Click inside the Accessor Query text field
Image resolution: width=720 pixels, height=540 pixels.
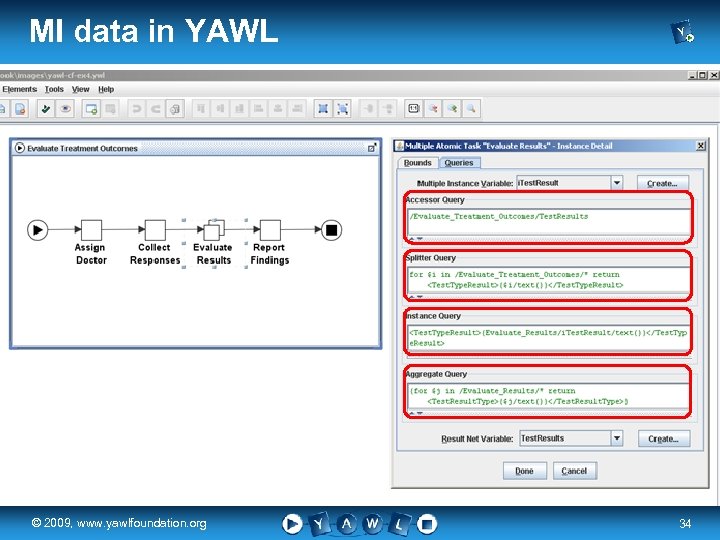click(x=549, y=222)
